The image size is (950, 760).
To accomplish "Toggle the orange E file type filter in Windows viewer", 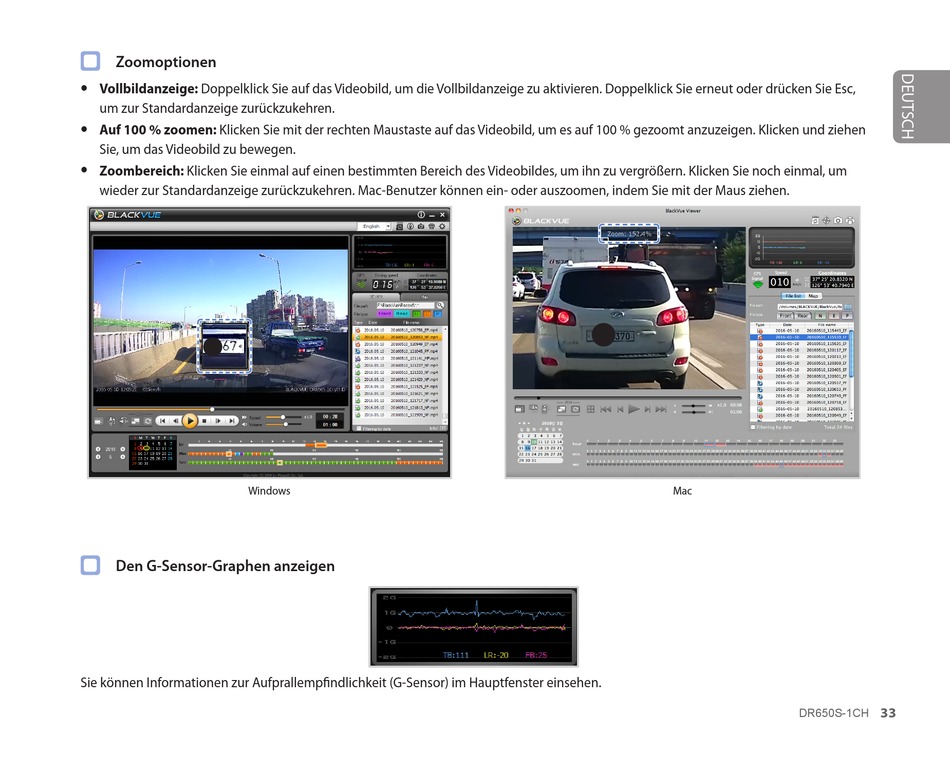I will point(427,313).
